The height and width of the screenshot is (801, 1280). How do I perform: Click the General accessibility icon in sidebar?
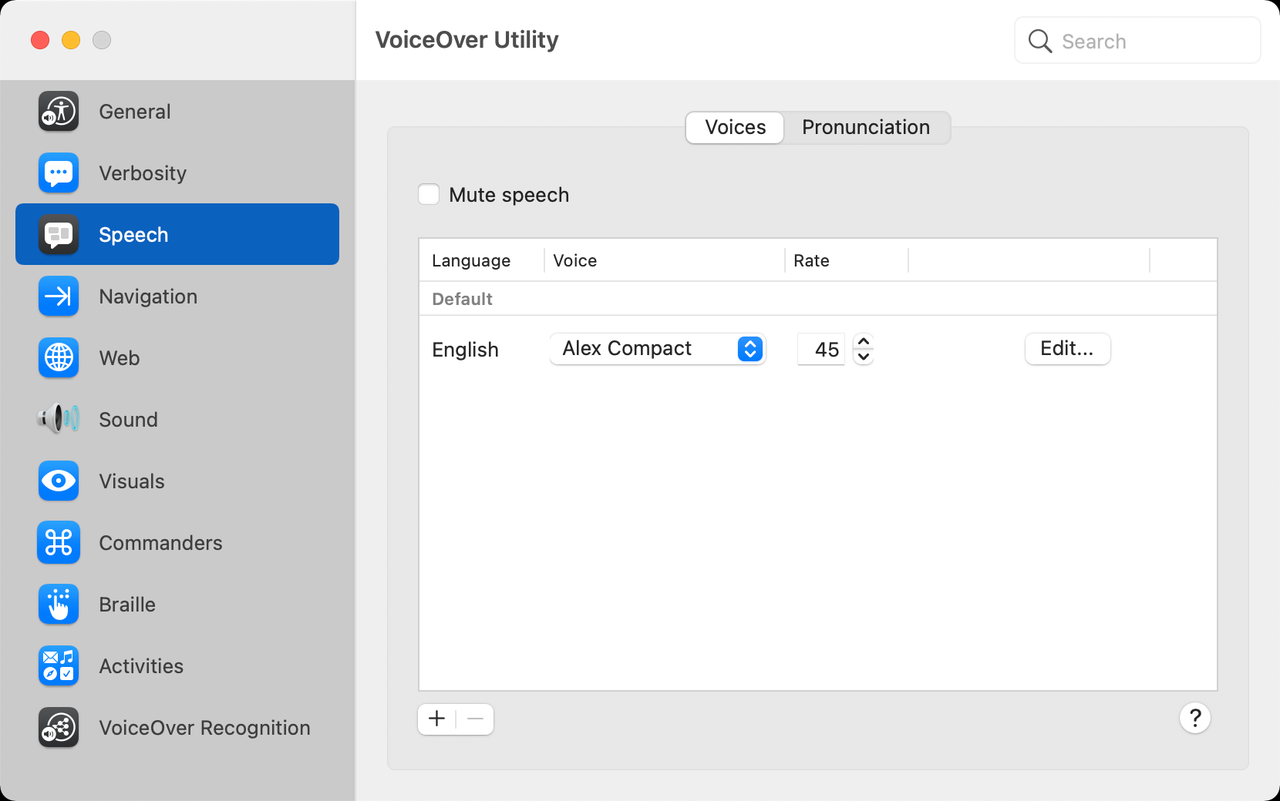59,112
